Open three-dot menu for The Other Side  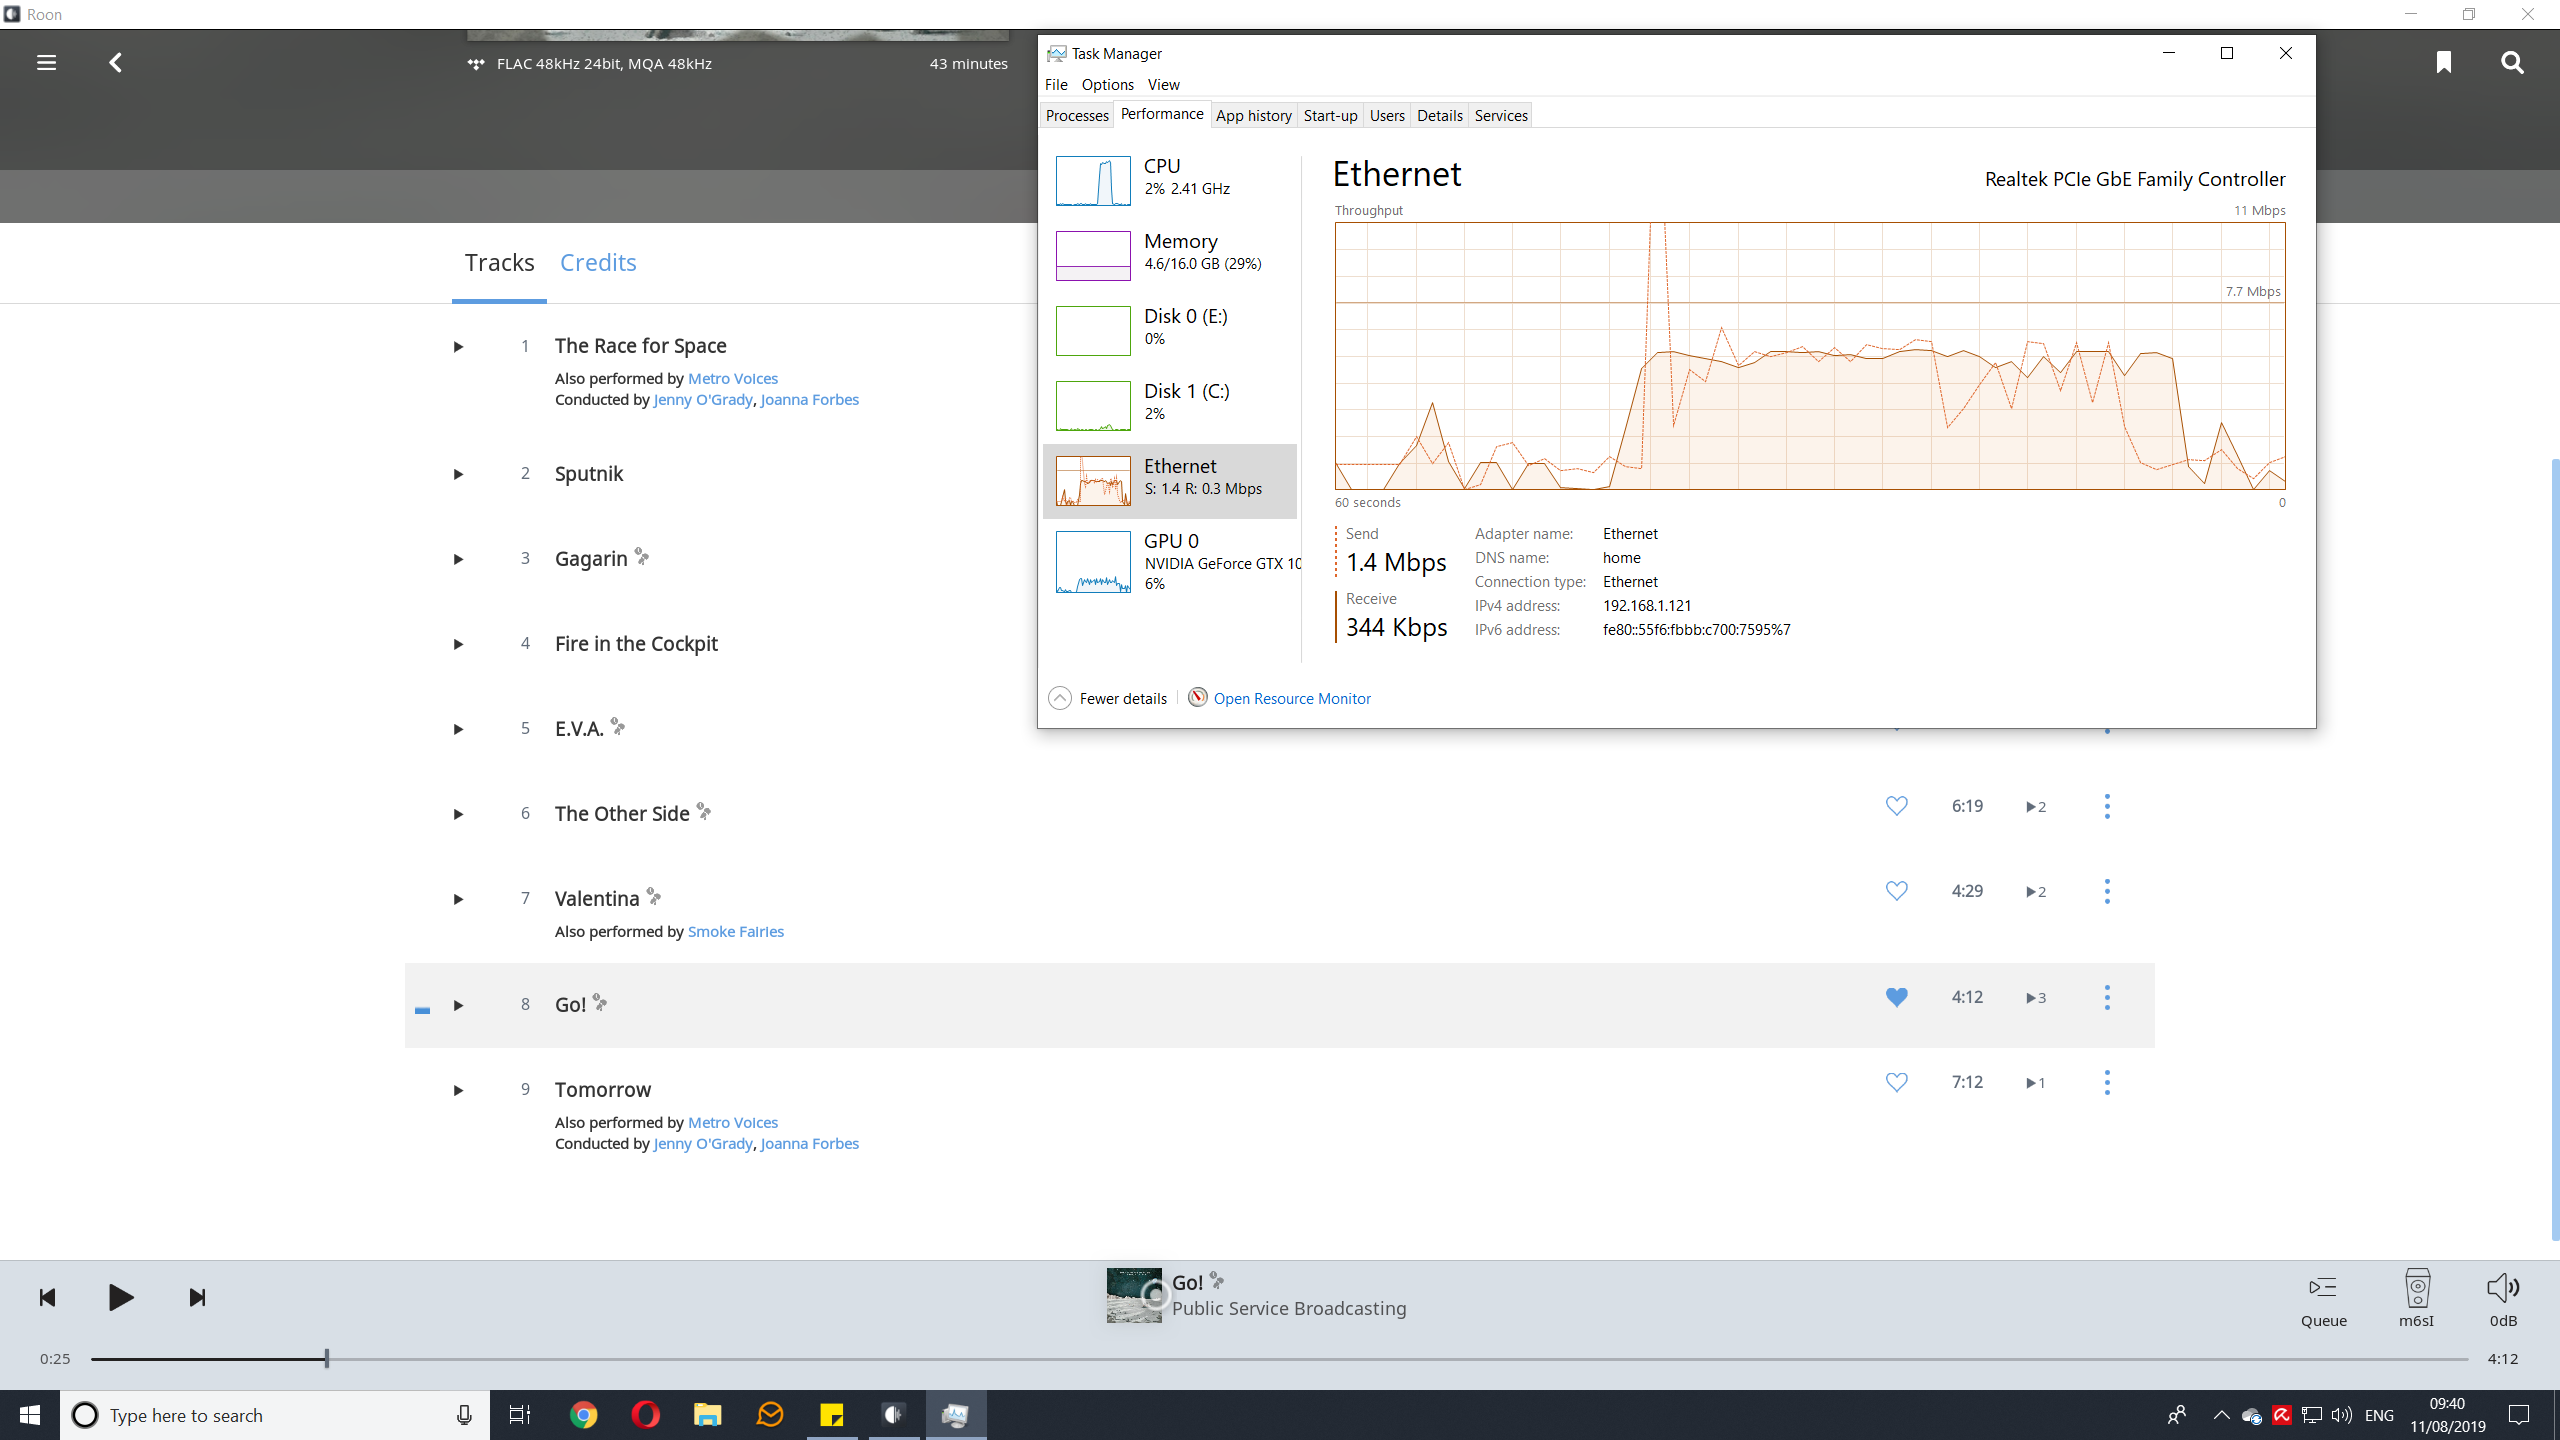click(2107, 806)
